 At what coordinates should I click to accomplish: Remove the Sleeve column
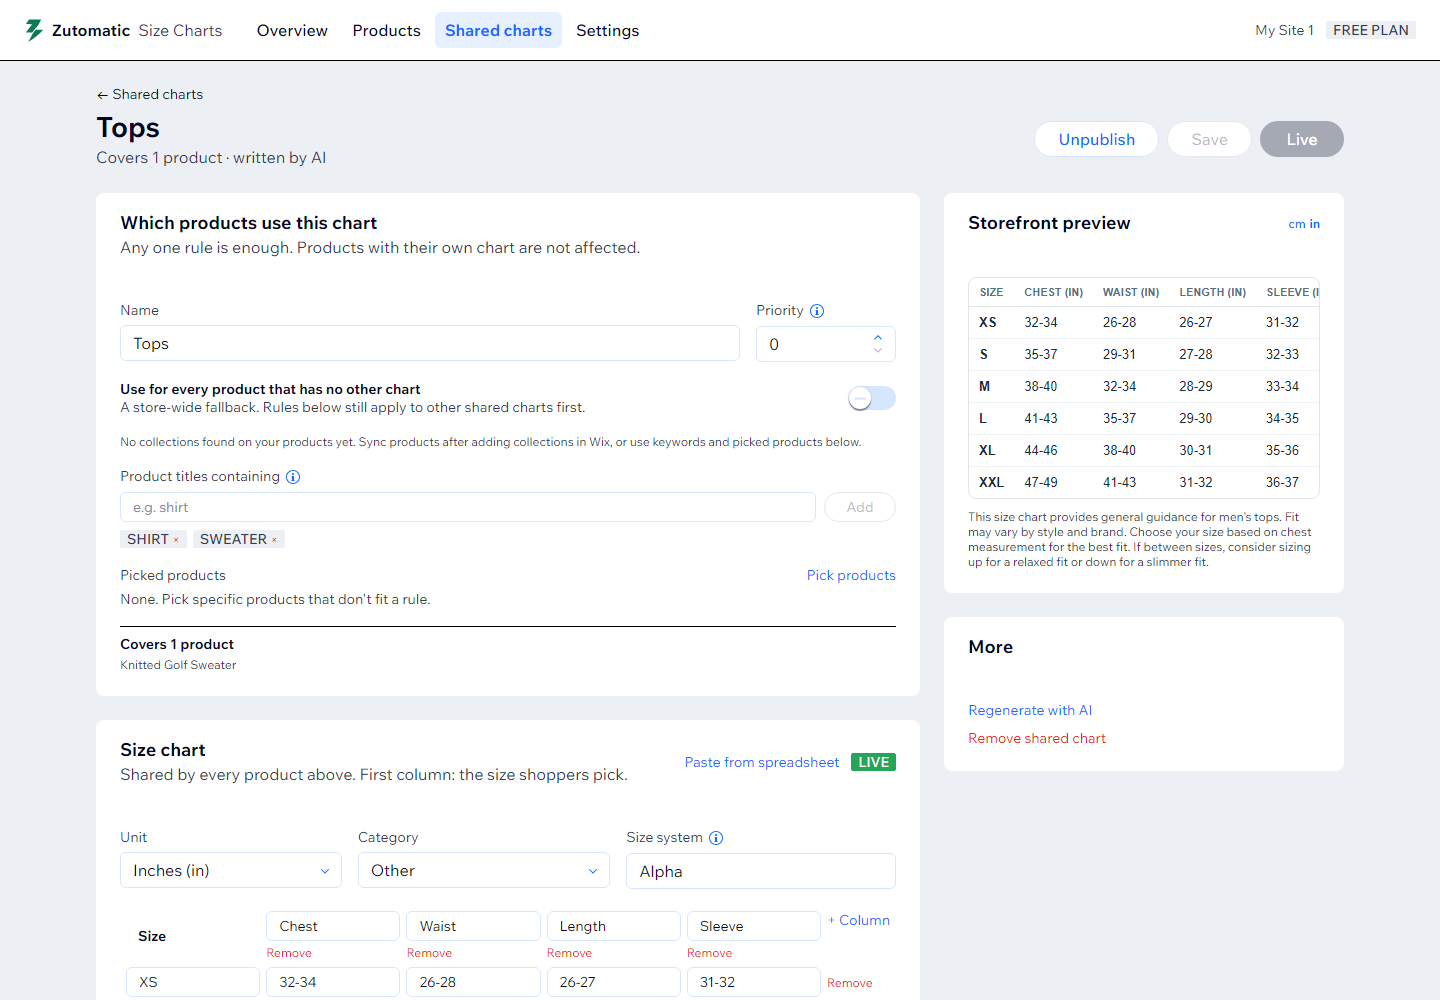click(x=709, y=953)
